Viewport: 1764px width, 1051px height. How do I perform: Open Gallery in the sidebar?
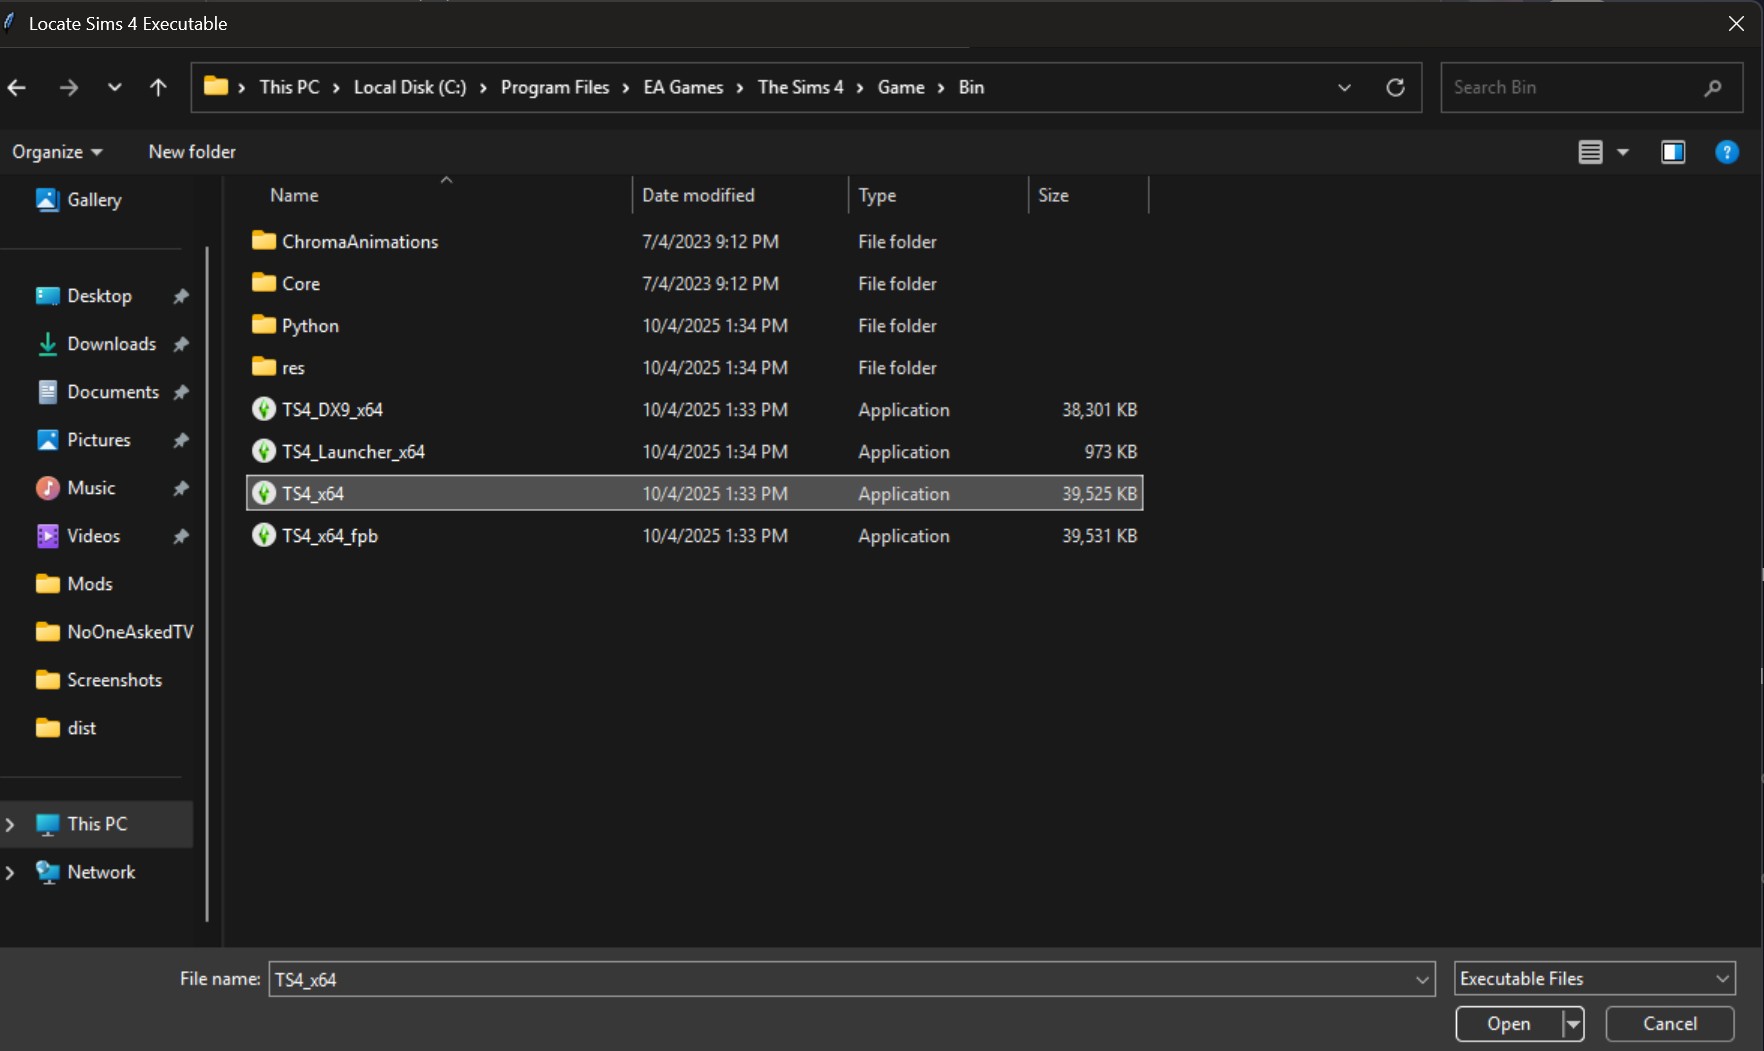(x=94, y=200)
